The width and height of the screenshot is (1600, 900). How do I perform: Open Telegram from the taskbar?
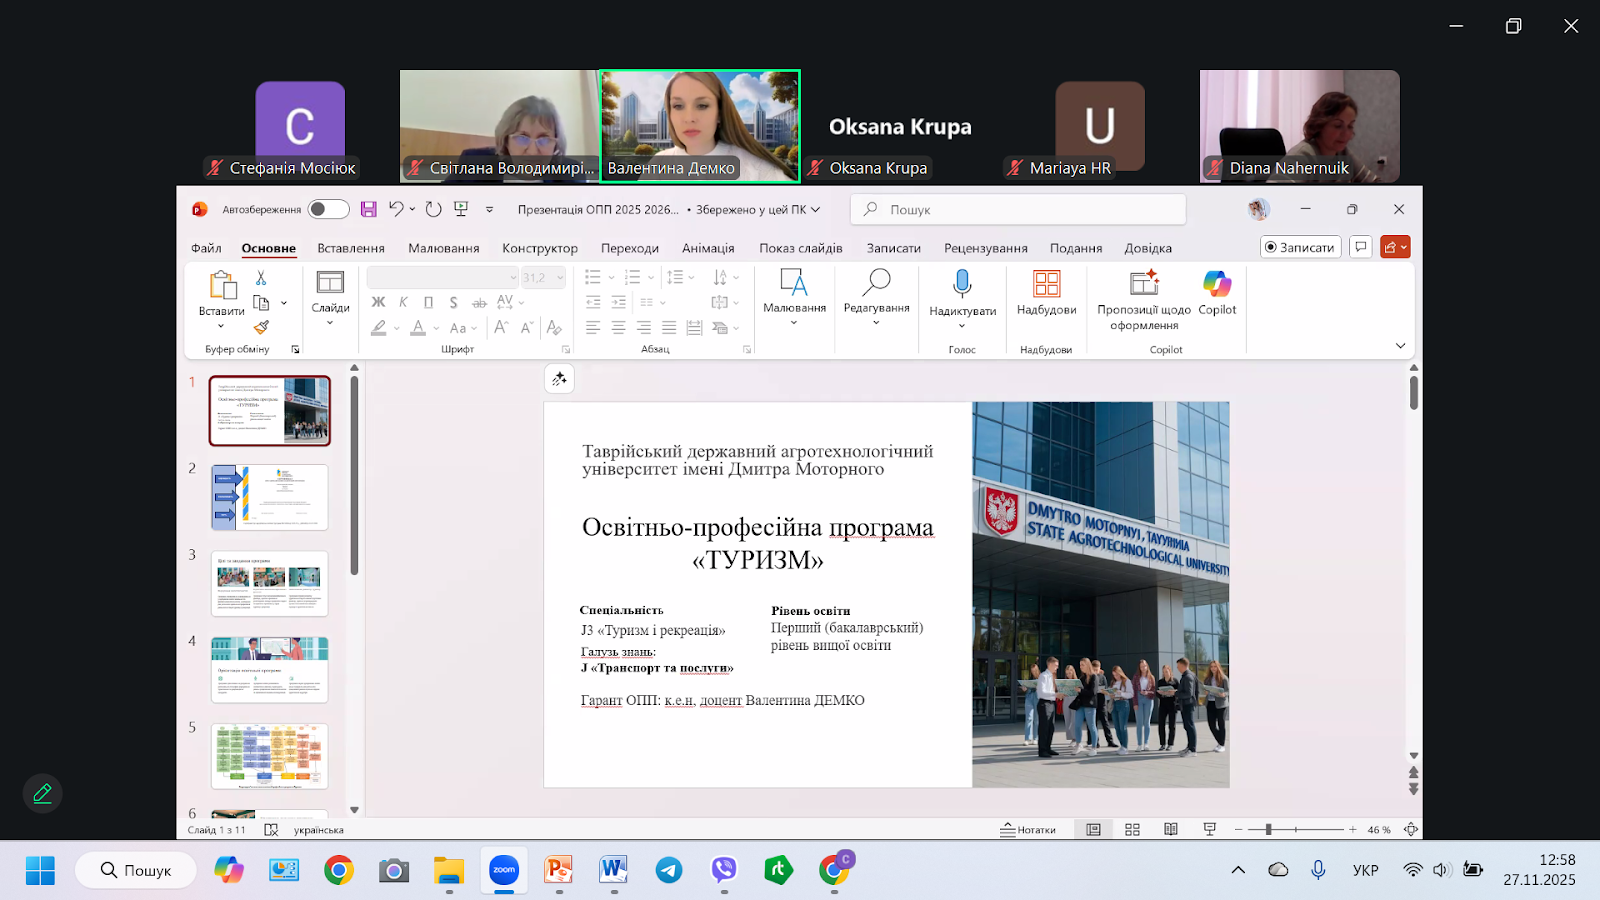coord(669,870)
